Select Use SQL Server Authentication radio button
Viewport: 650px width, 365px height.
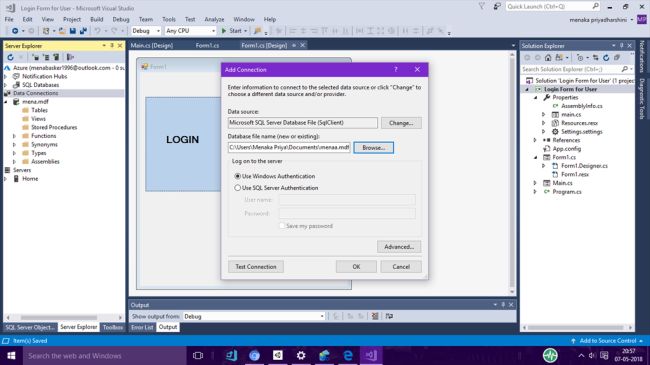pos(238,188)
